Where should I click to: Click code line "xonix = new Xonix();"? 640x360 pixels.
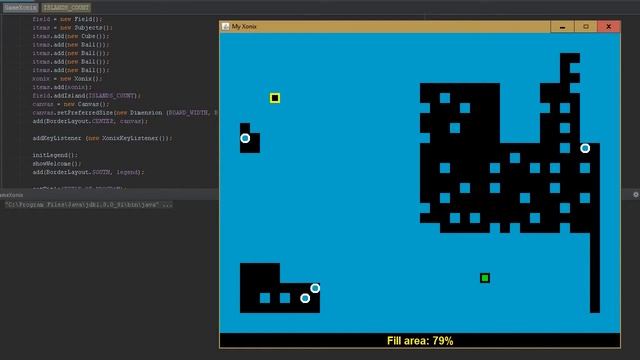pyautogui.click(x=67, y=79)
